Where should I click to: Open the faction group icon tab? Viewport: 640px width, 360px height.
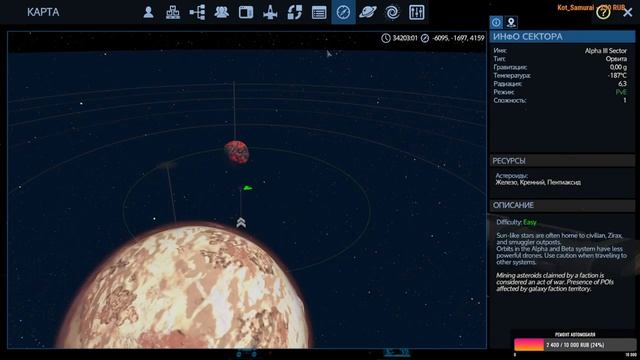pos(222,12)
